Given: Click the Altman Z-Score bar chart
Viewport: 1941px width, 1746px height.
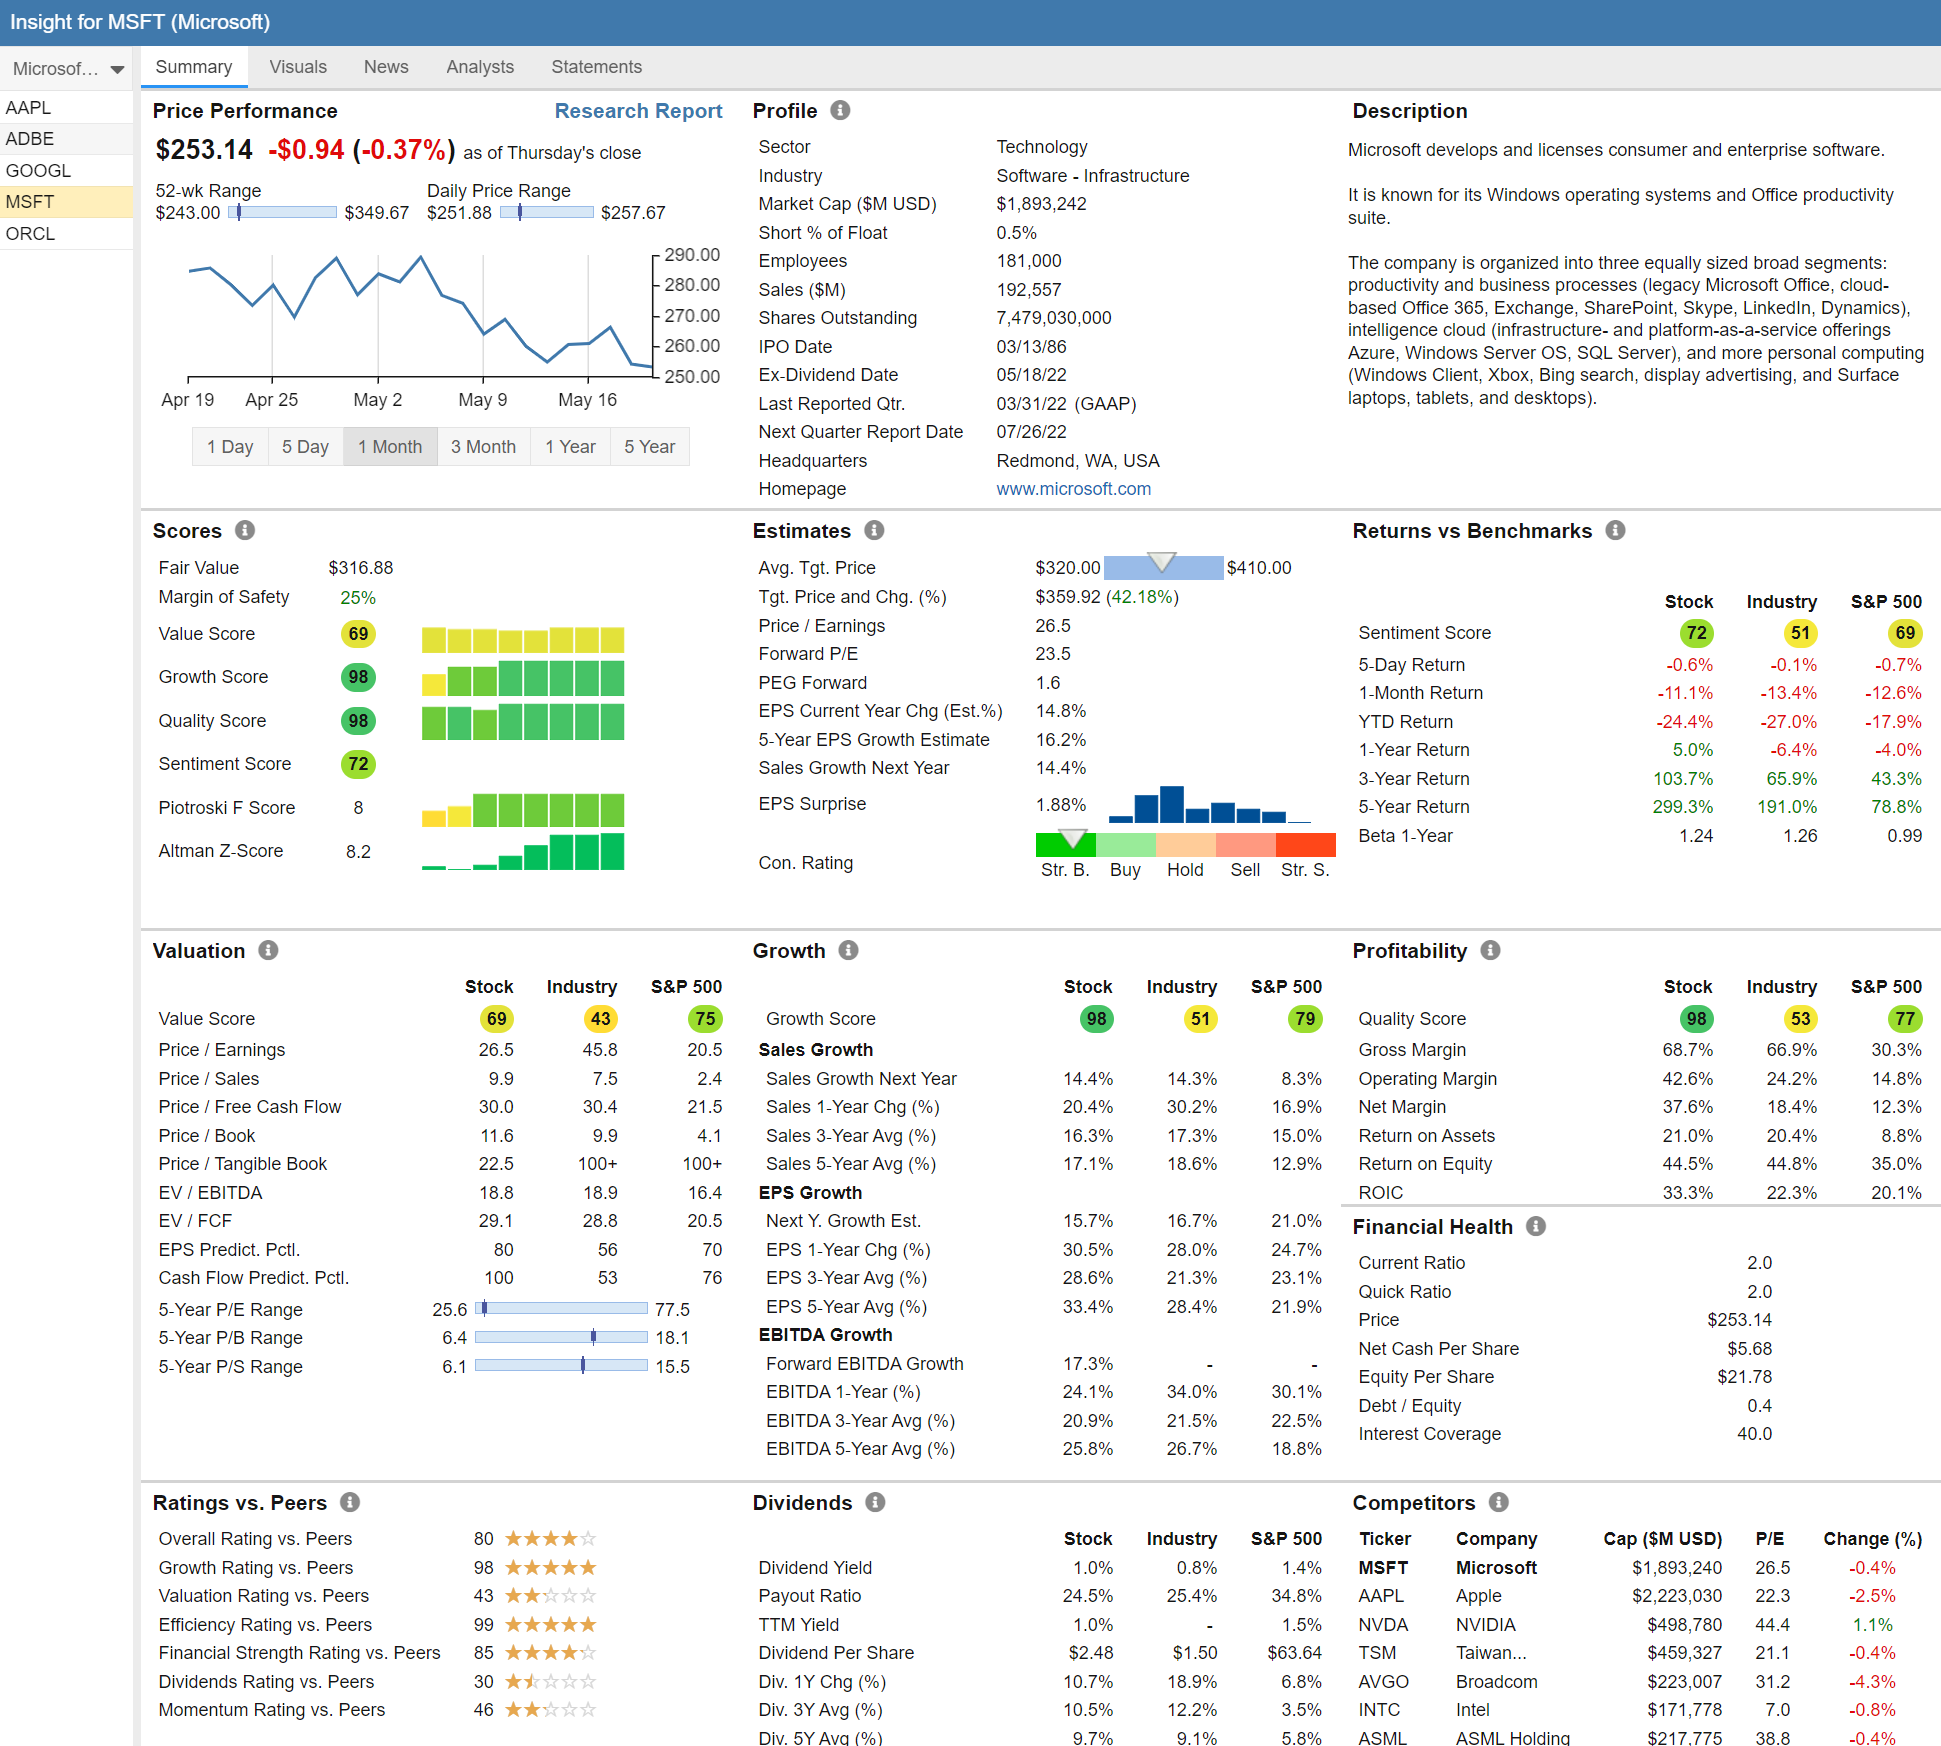Looking at the screenshot, I should pyautogui.click(x=523, y=852).
